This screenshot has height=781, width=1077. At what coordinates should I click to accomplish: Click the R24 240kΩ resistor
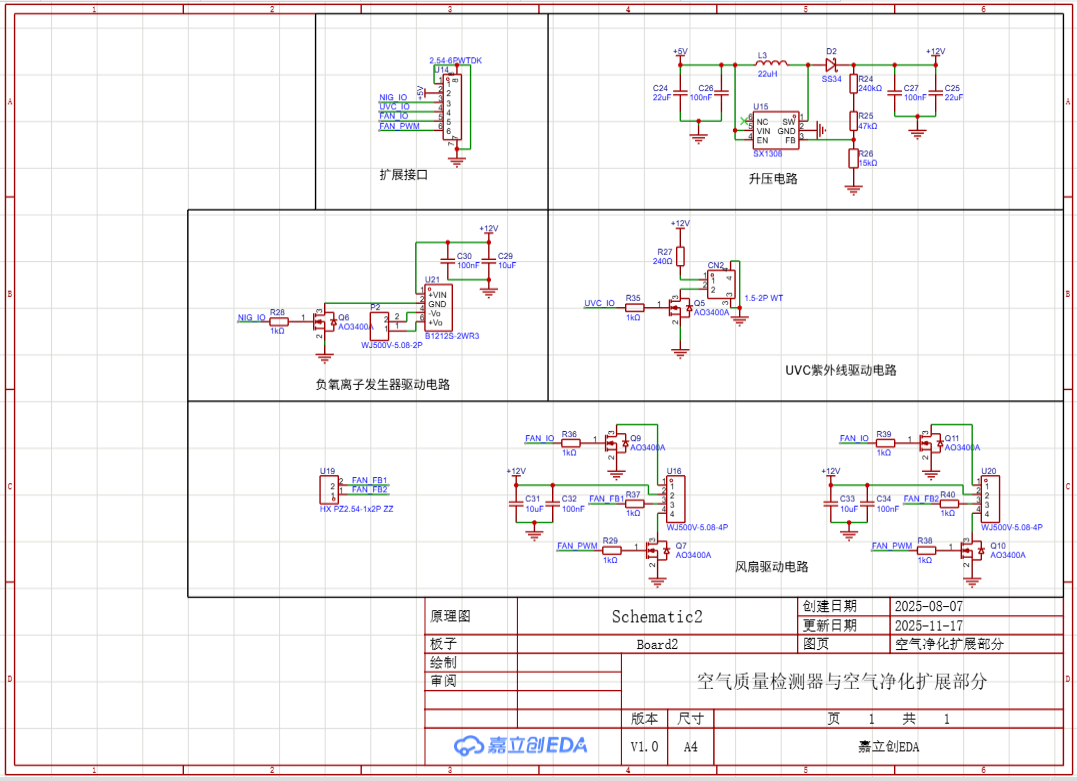853,84
